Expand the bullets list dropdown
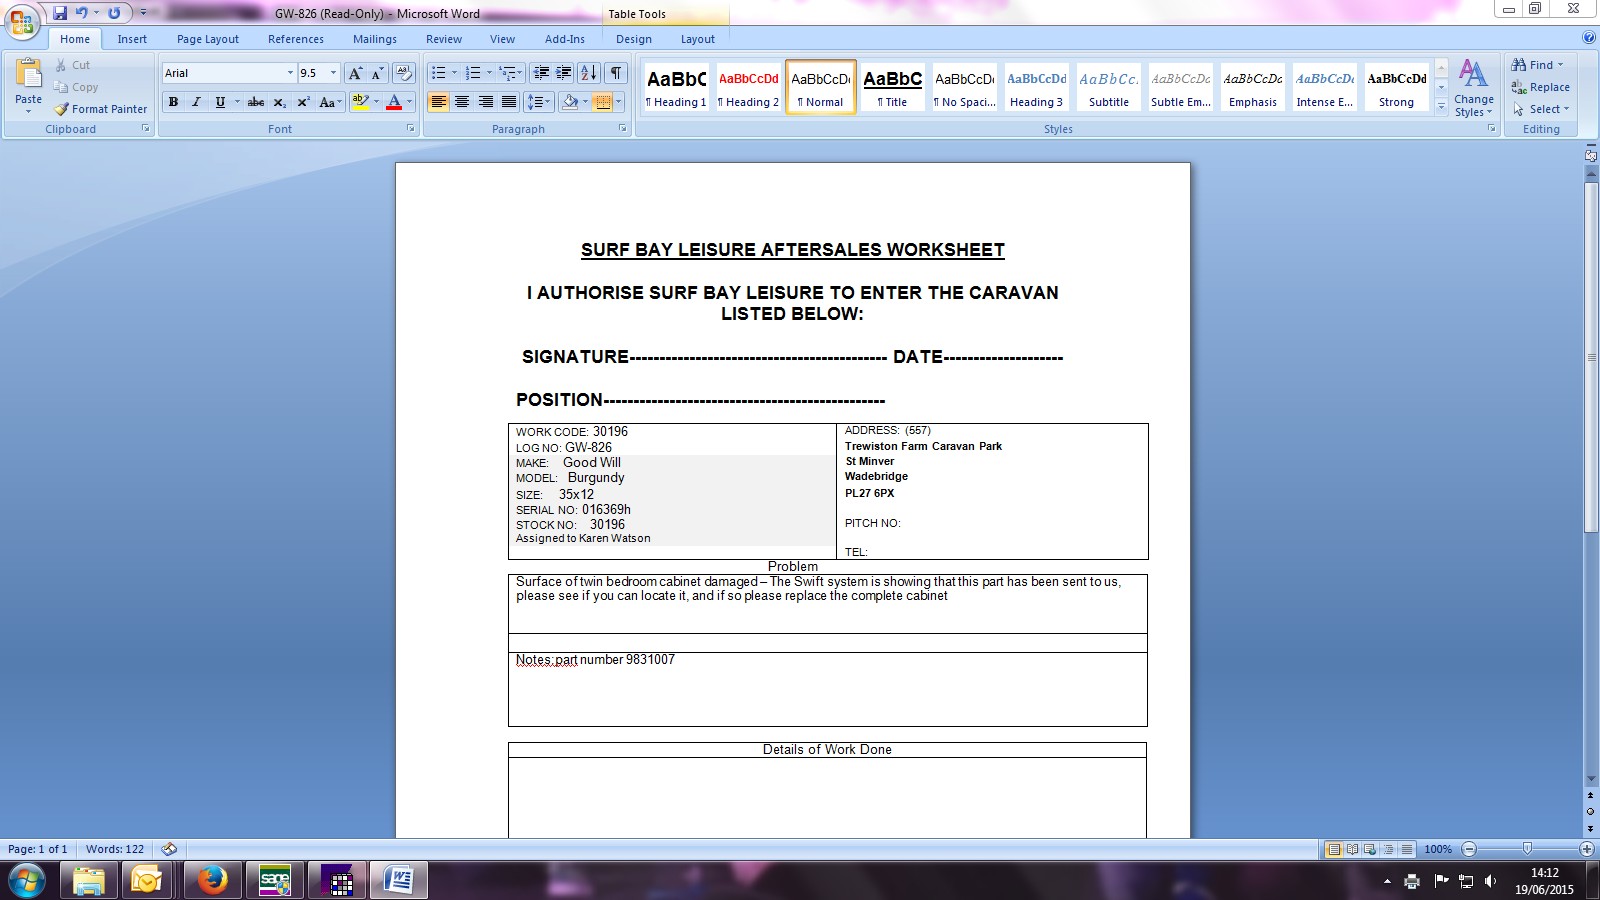This screenshot has width=1600, height=900. pos(454,73)
